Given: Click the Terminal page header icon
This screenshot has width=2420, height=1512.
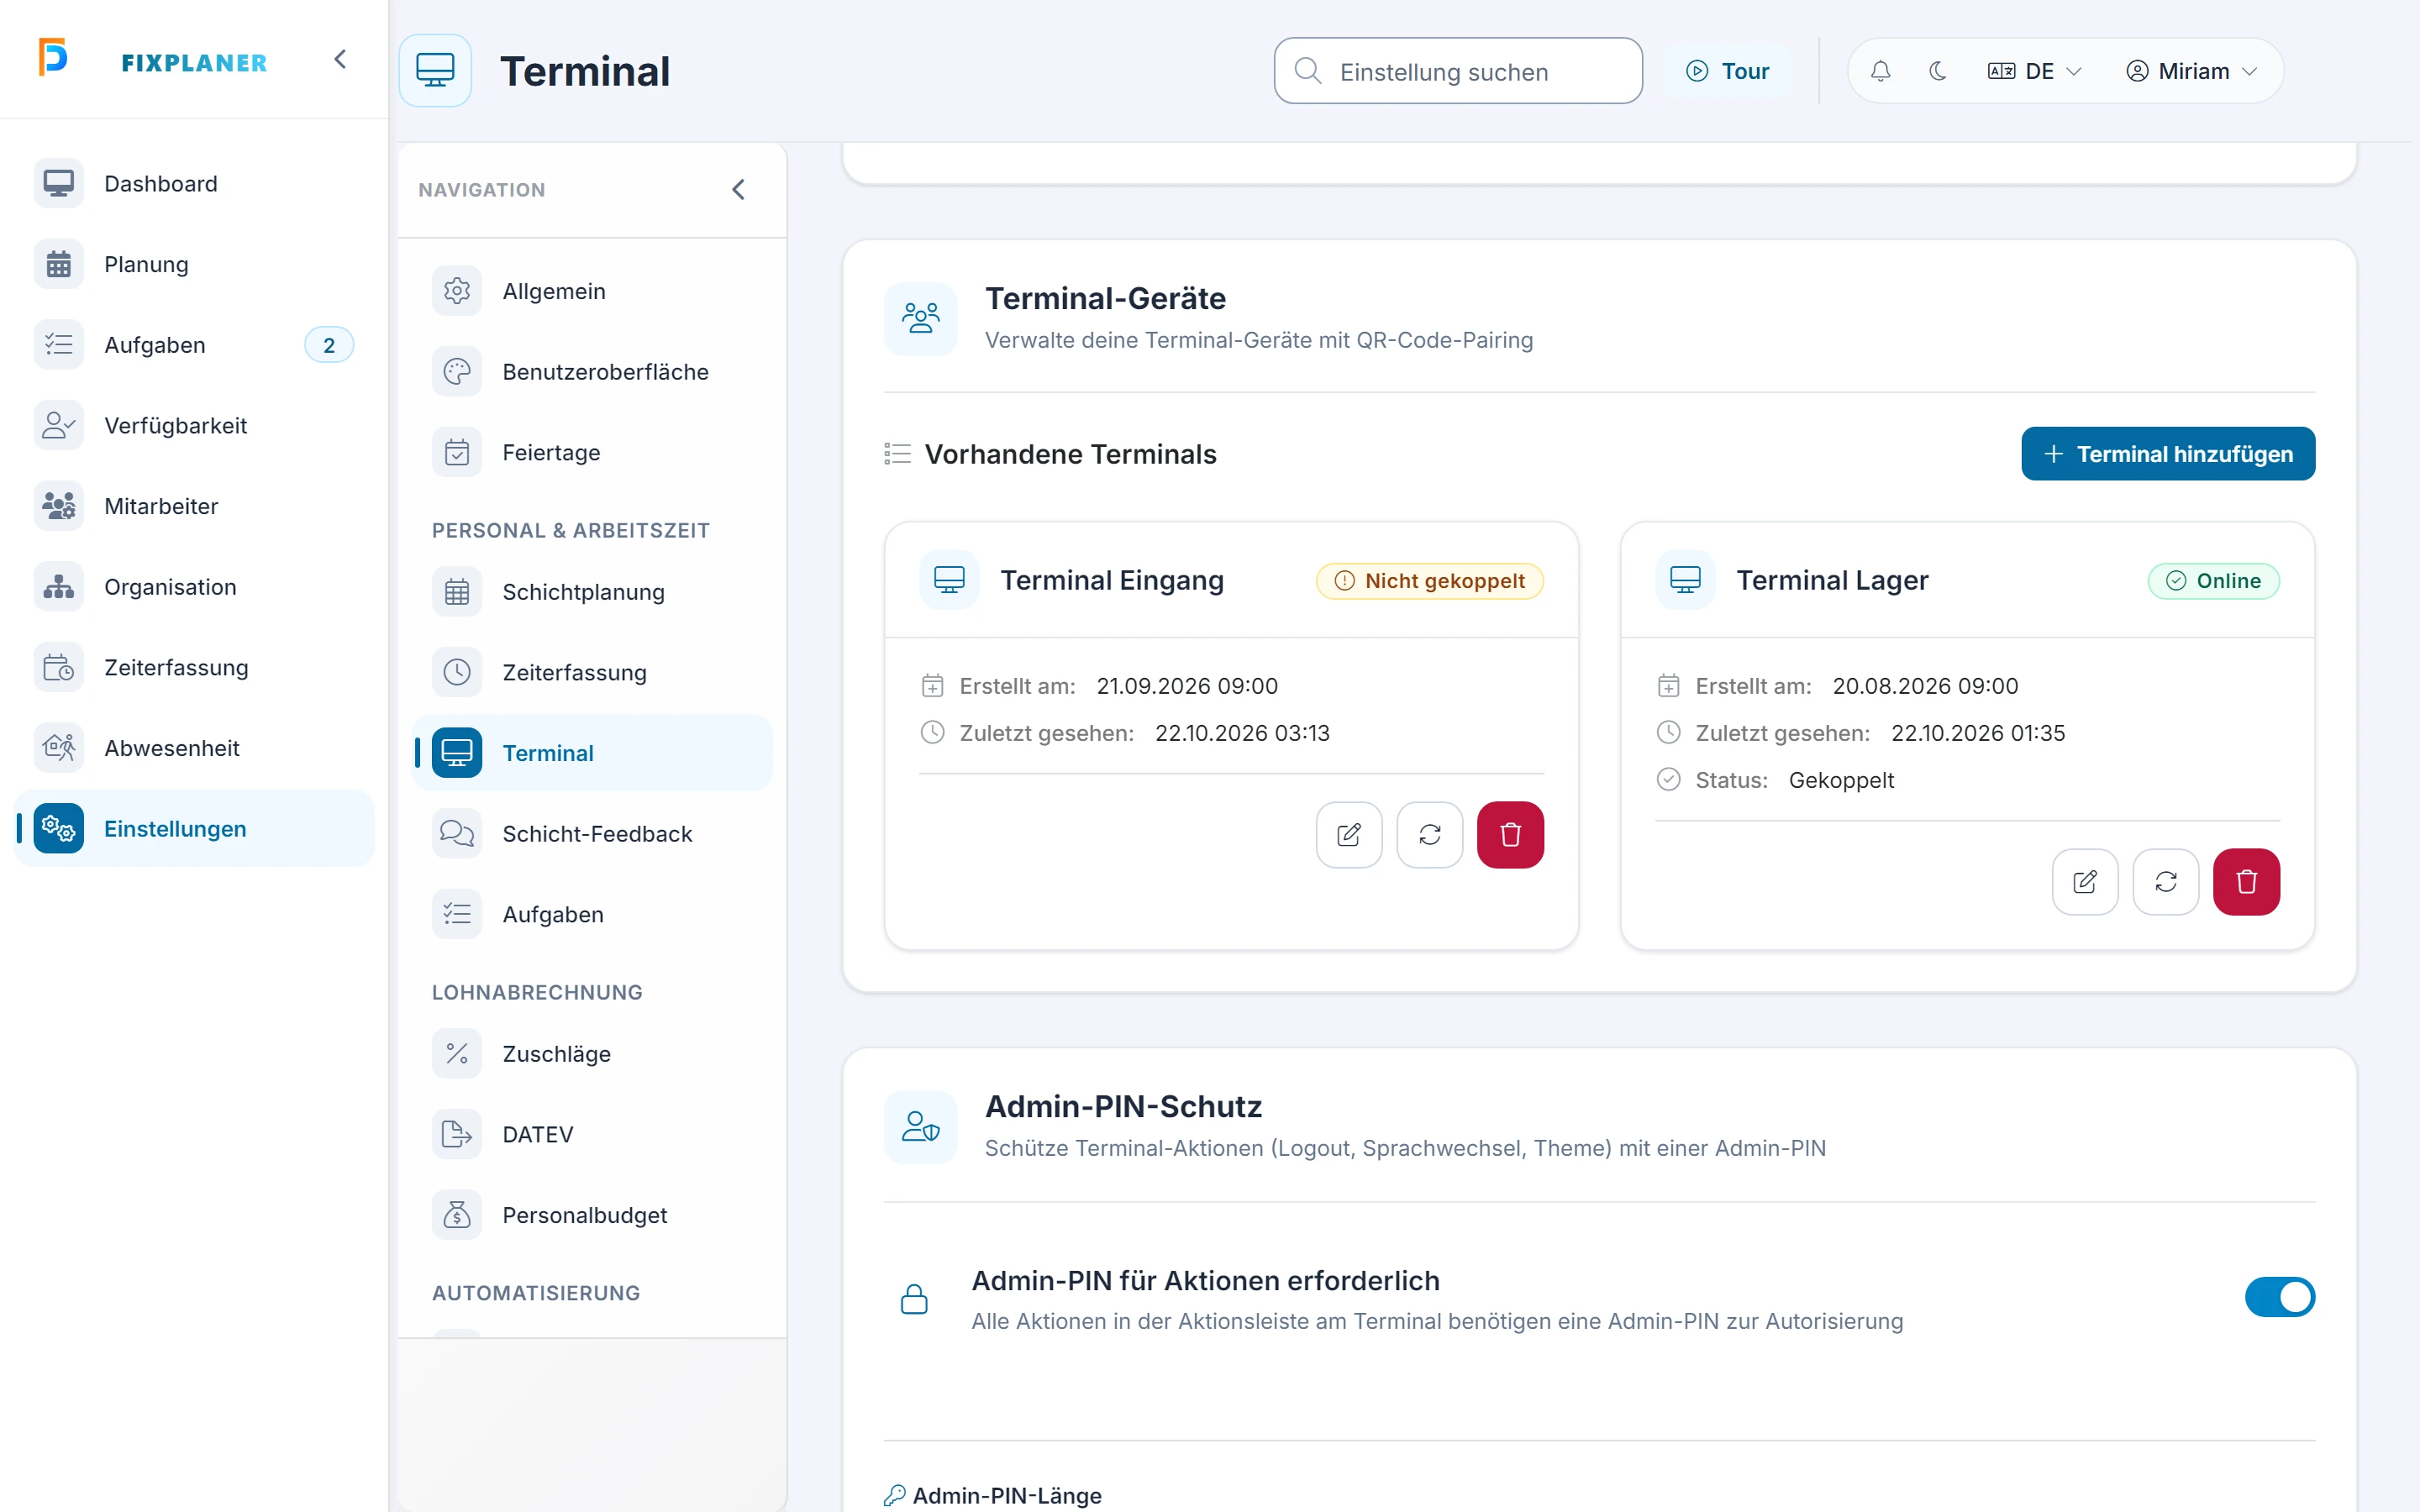Looking at the screenshot, I should [x=435, y=71].
